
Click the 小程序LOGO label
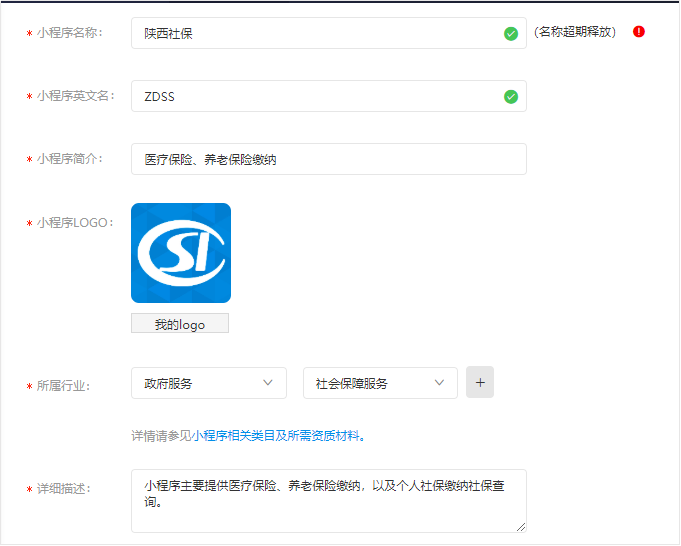pyautogui.click(x=75, y=223)
